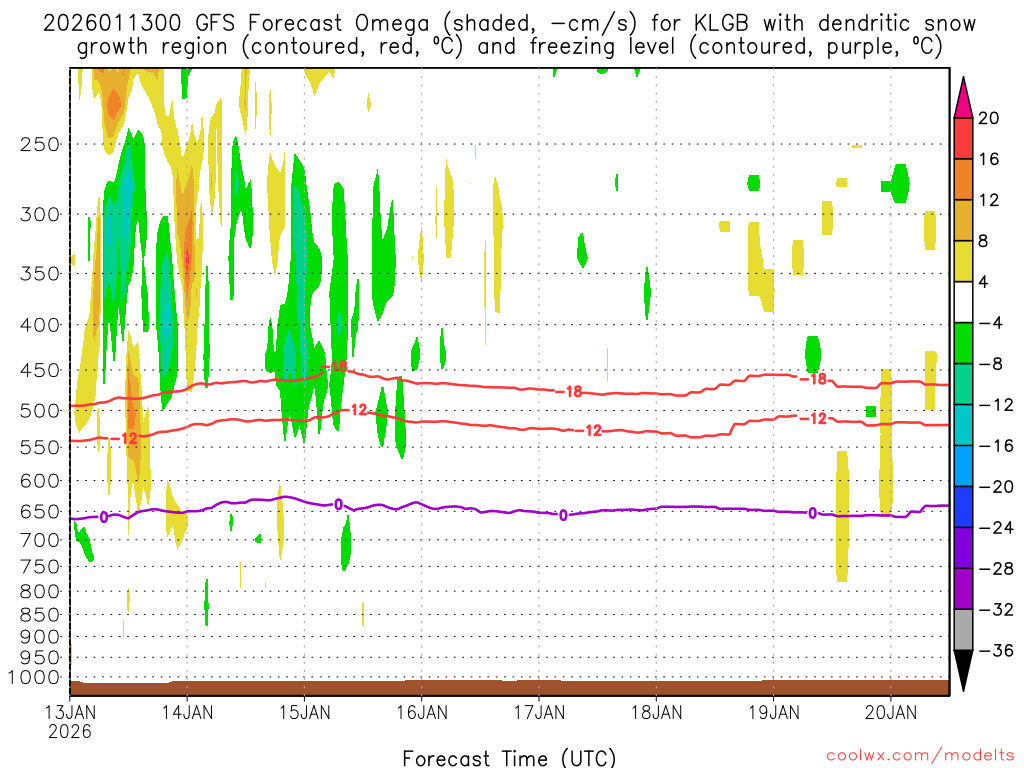Viewport: 1024px width, 768px height.
Task: Click the 20JAN date label
Action: point(891,712)
